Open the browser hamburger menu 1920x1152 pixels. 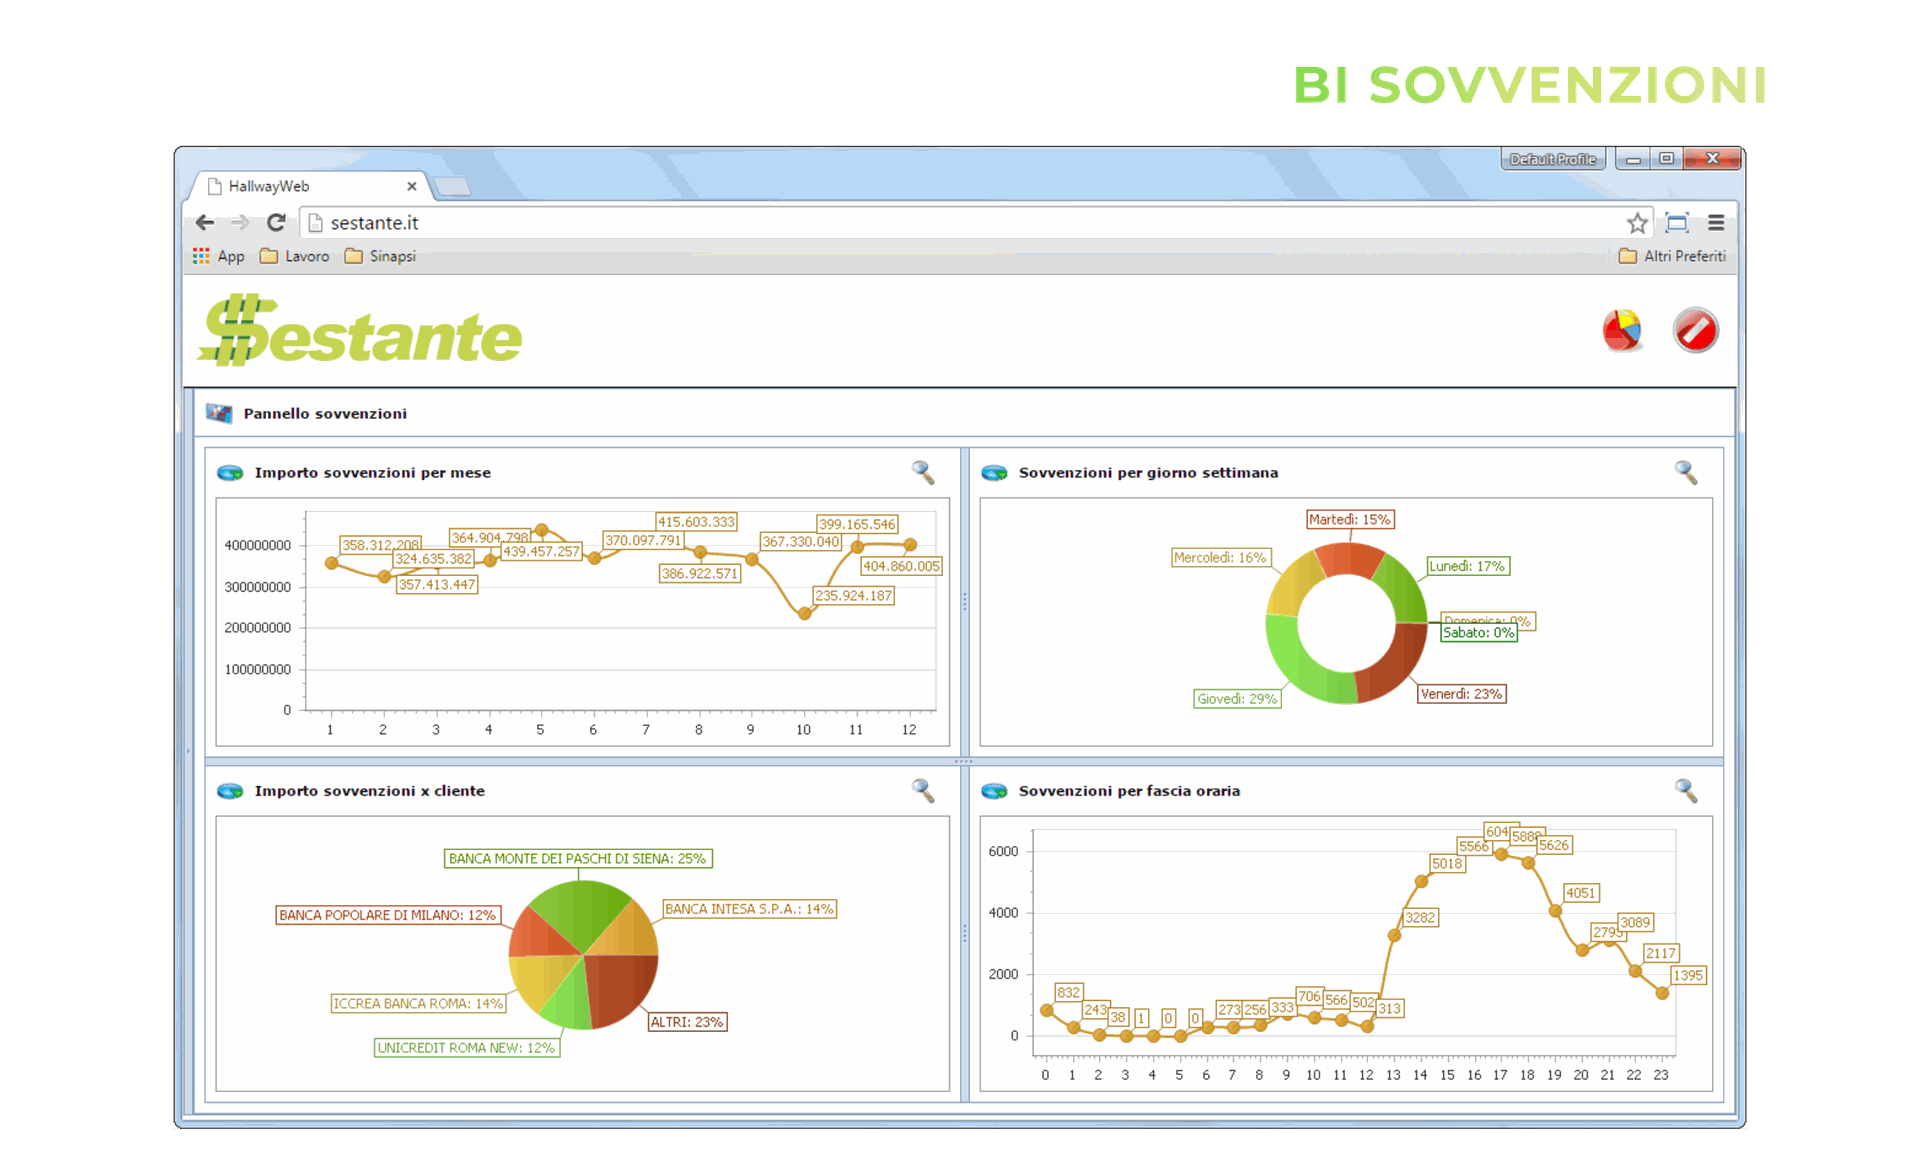click(x=1716, y=223)
